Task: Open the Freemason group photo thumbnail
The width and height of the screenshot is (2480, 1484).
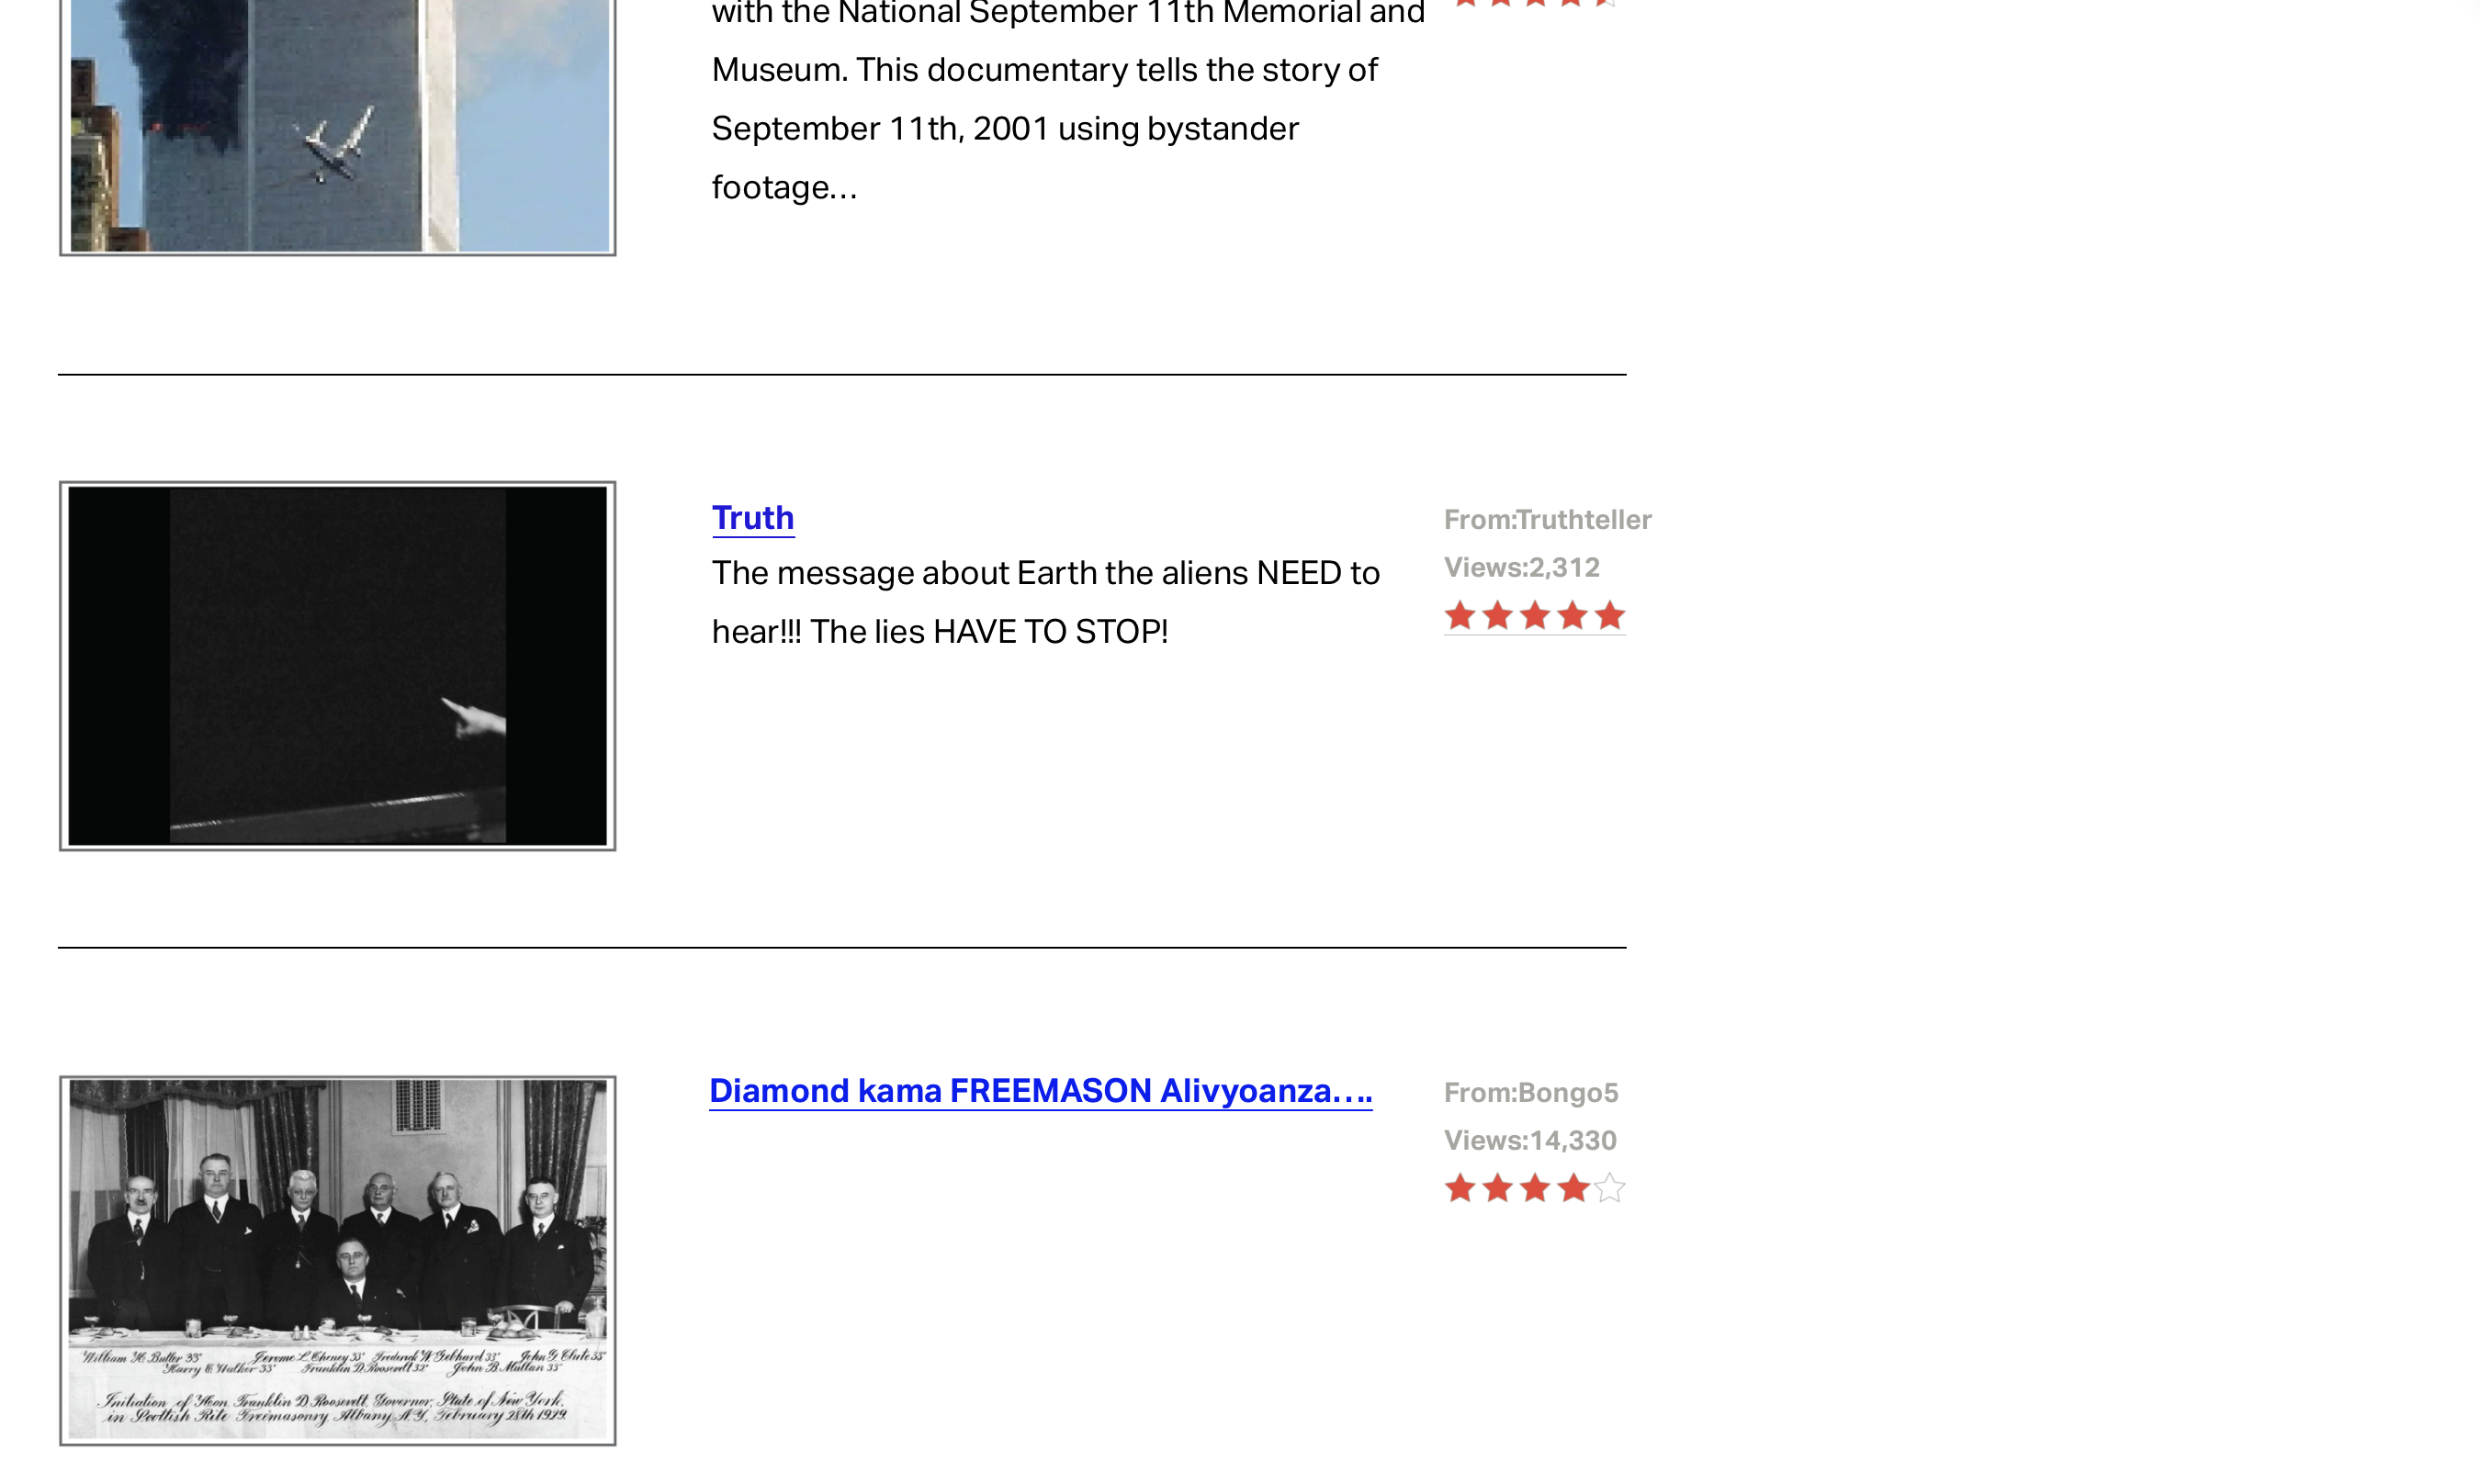Action: pos(337,1260)
